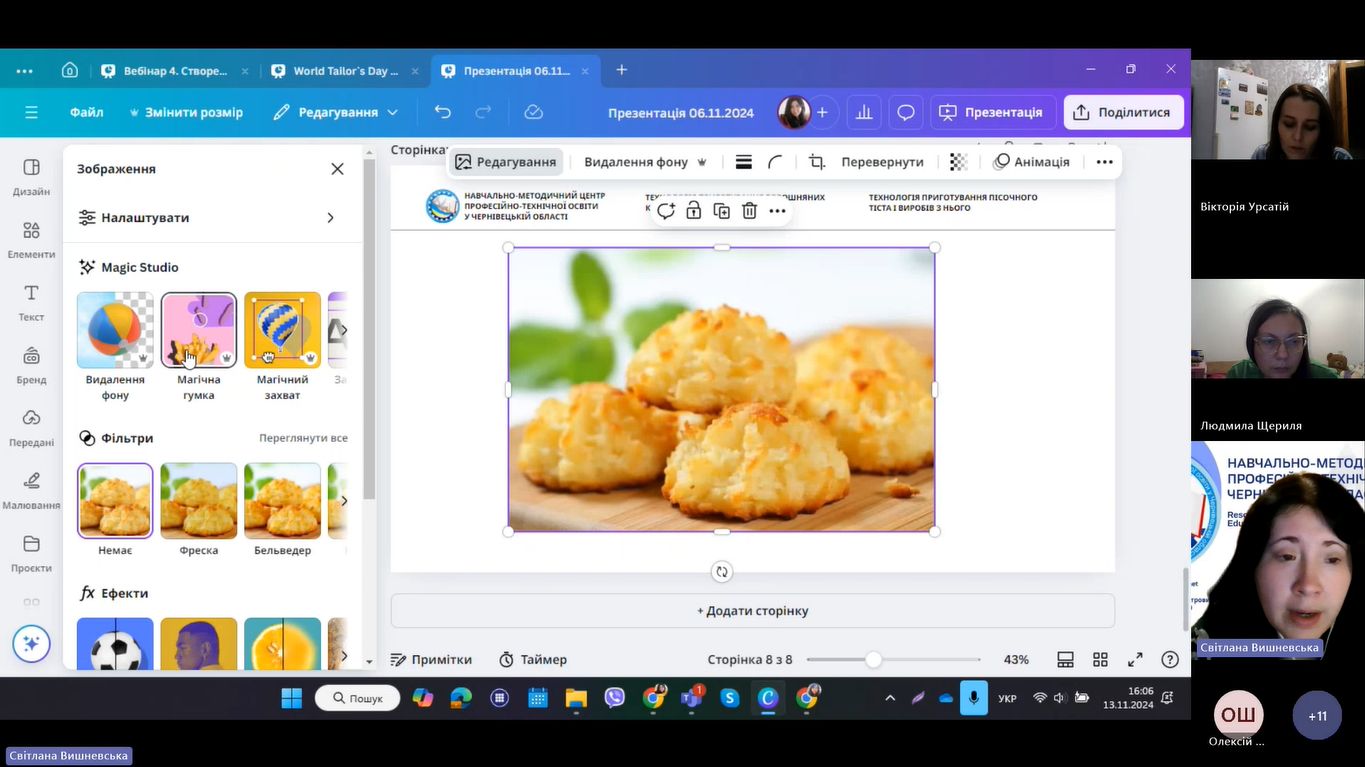Open the comments speech bubble icon
This screenshot has width=1365, height=767.
pos(906,112)
